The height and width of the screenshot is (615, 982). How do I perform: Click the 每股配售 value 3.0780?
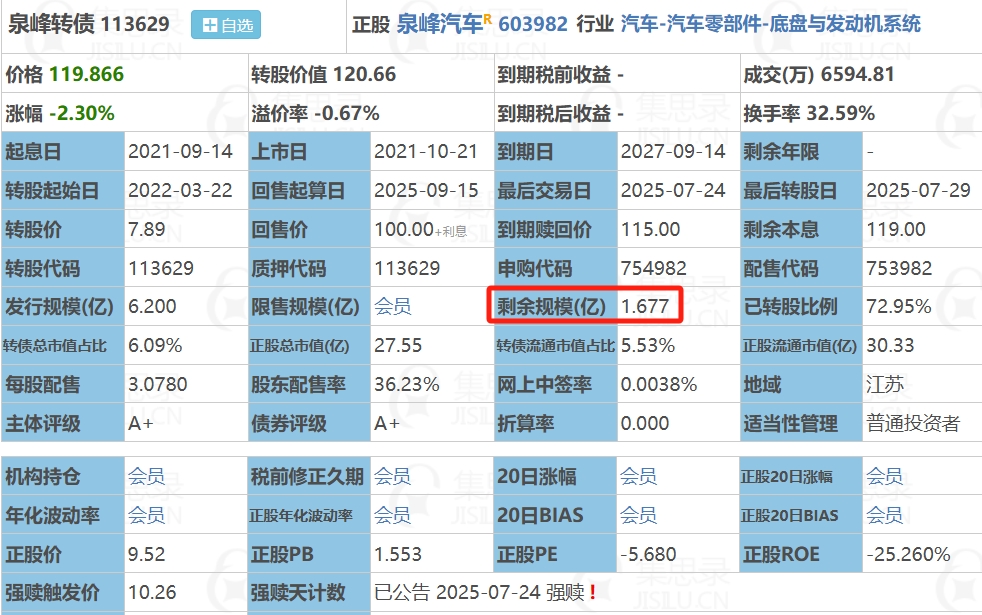[157, 385]
